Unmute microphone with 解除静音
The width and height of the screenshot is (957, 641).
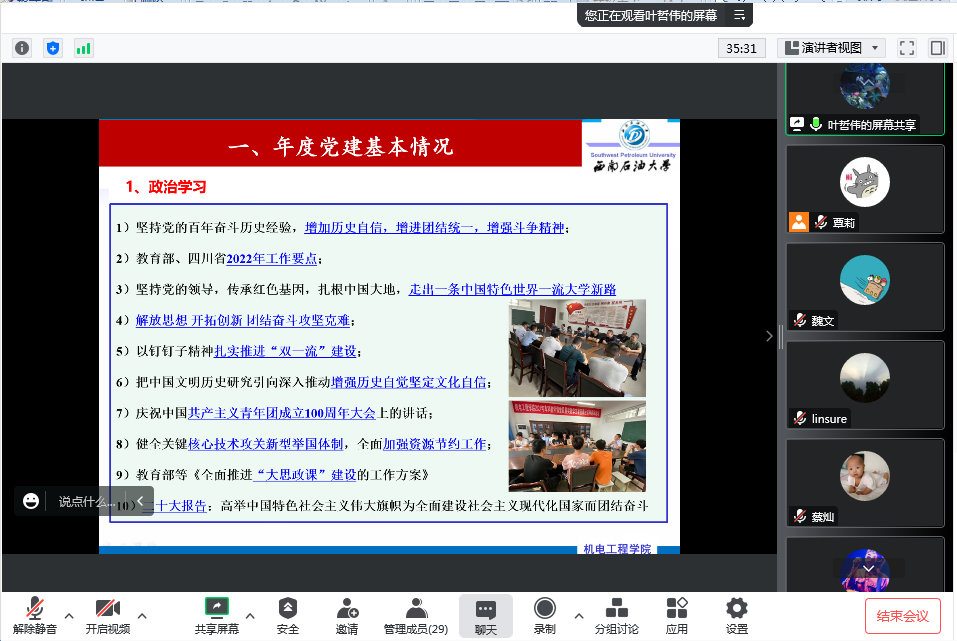click(34, 615)
